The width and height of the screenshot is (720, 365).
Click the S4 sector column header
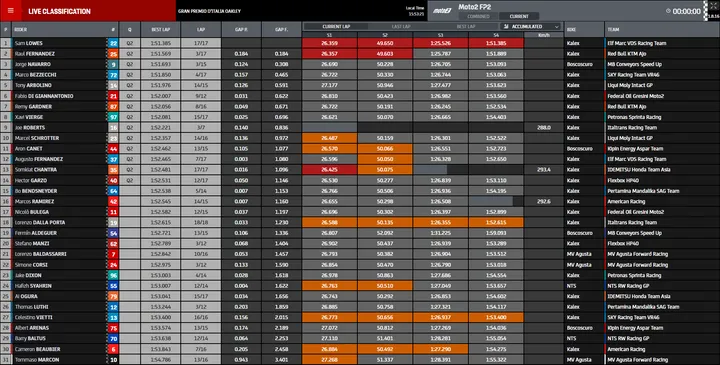click(496, 35)
